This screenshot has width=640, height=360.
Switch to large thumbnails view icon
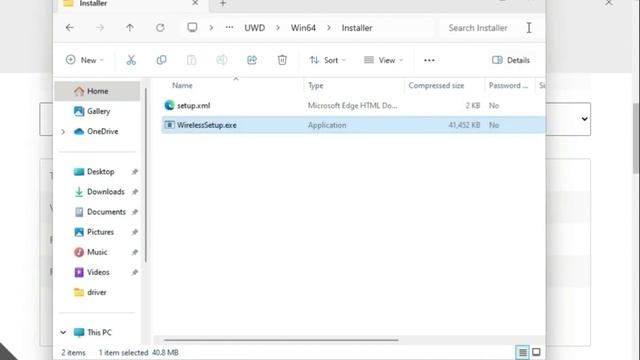[536, 352]
